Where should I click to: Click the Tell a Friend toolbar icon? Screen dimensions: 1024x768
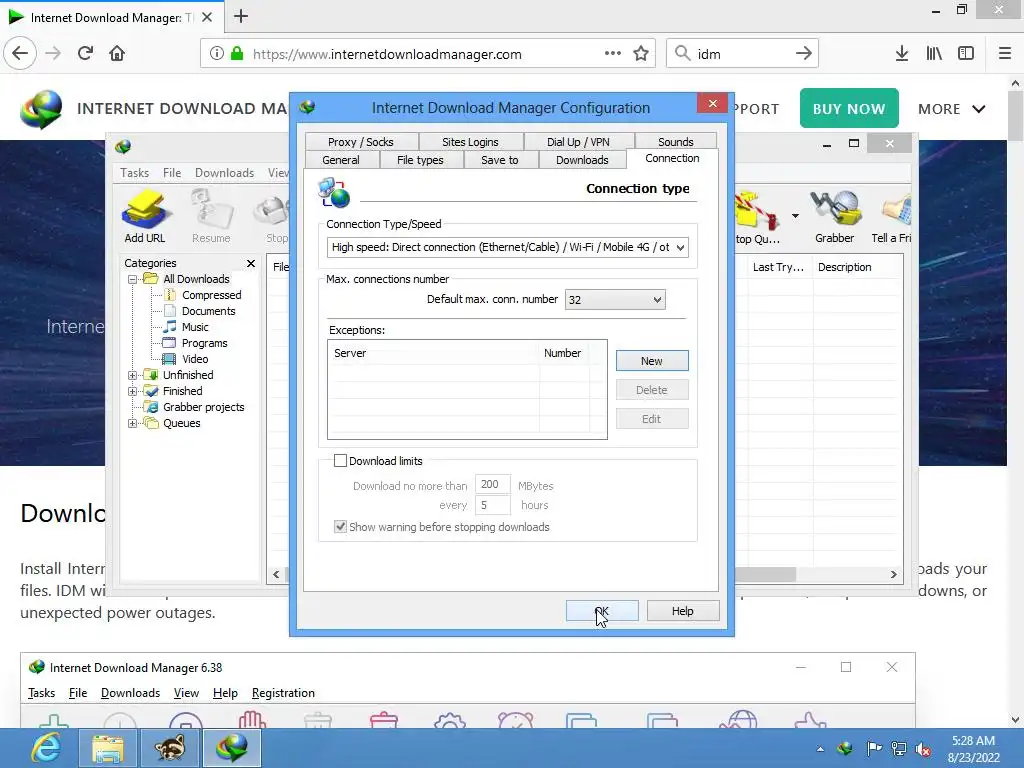point(891,216)
